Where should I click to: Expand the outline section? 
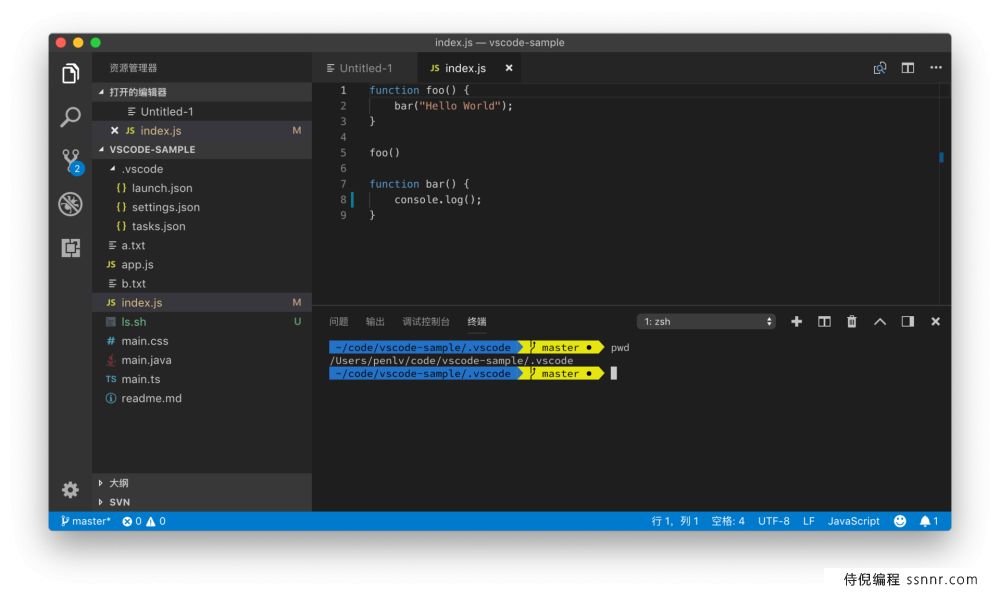[x=202, y=483]
